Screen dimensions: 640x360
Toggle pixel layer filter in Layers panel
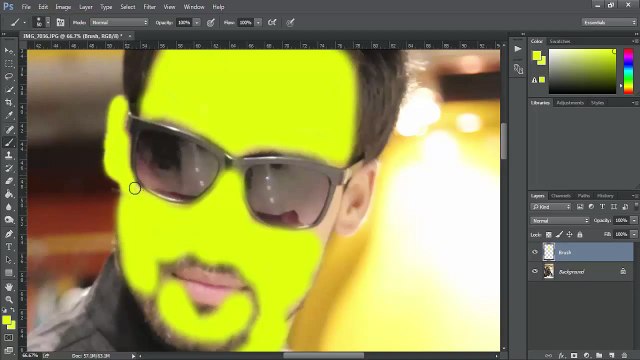click(x=580, y=207)
